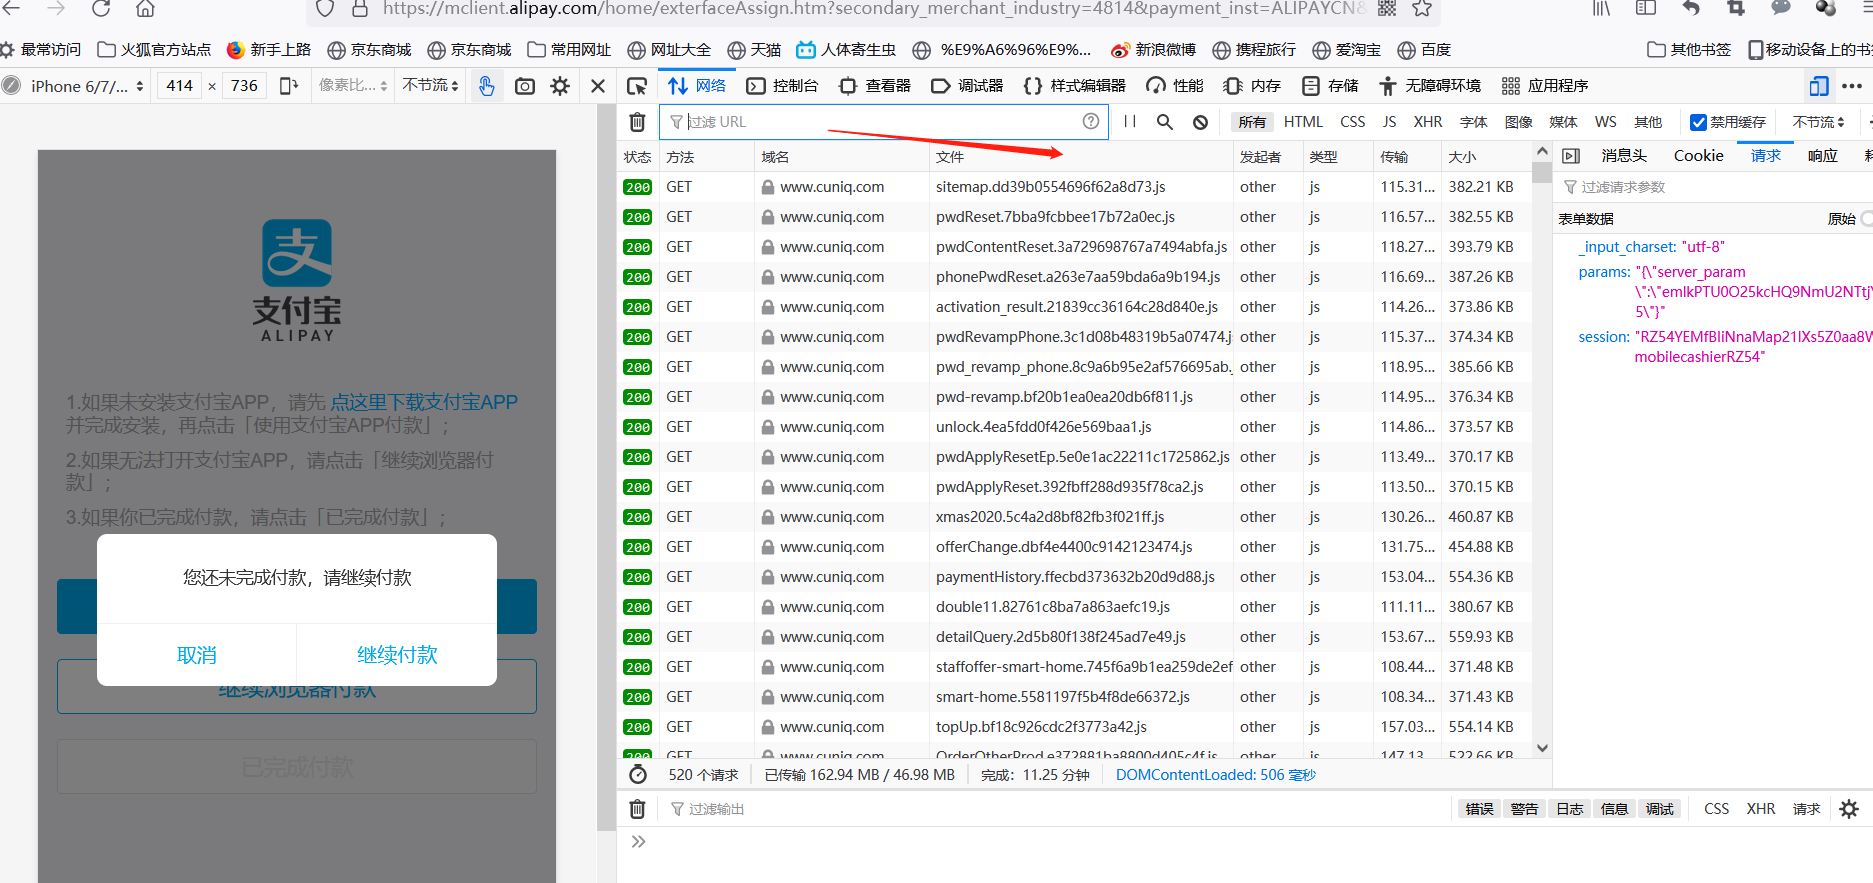The height and width of the screenshot is (883, 1873).
Task: Open viewport 不节流 throttling dropdown
Action: [431, 86]
